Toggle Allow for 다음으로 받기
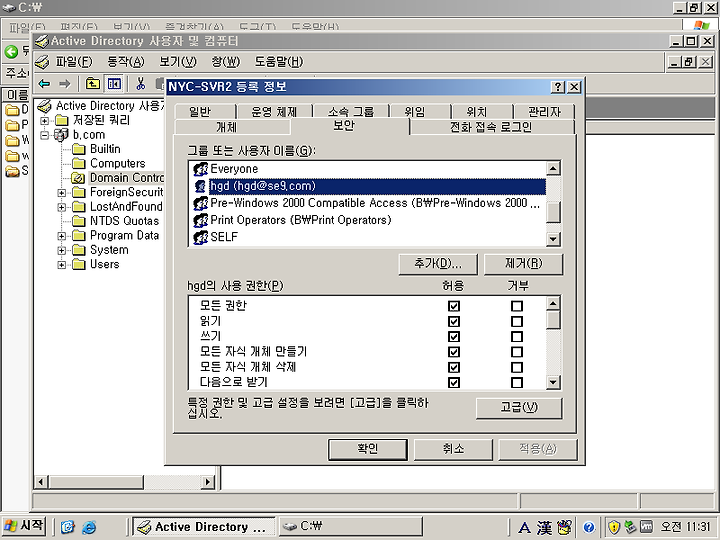The width and height of the screenshot is (720, 540). click(454, 382)
